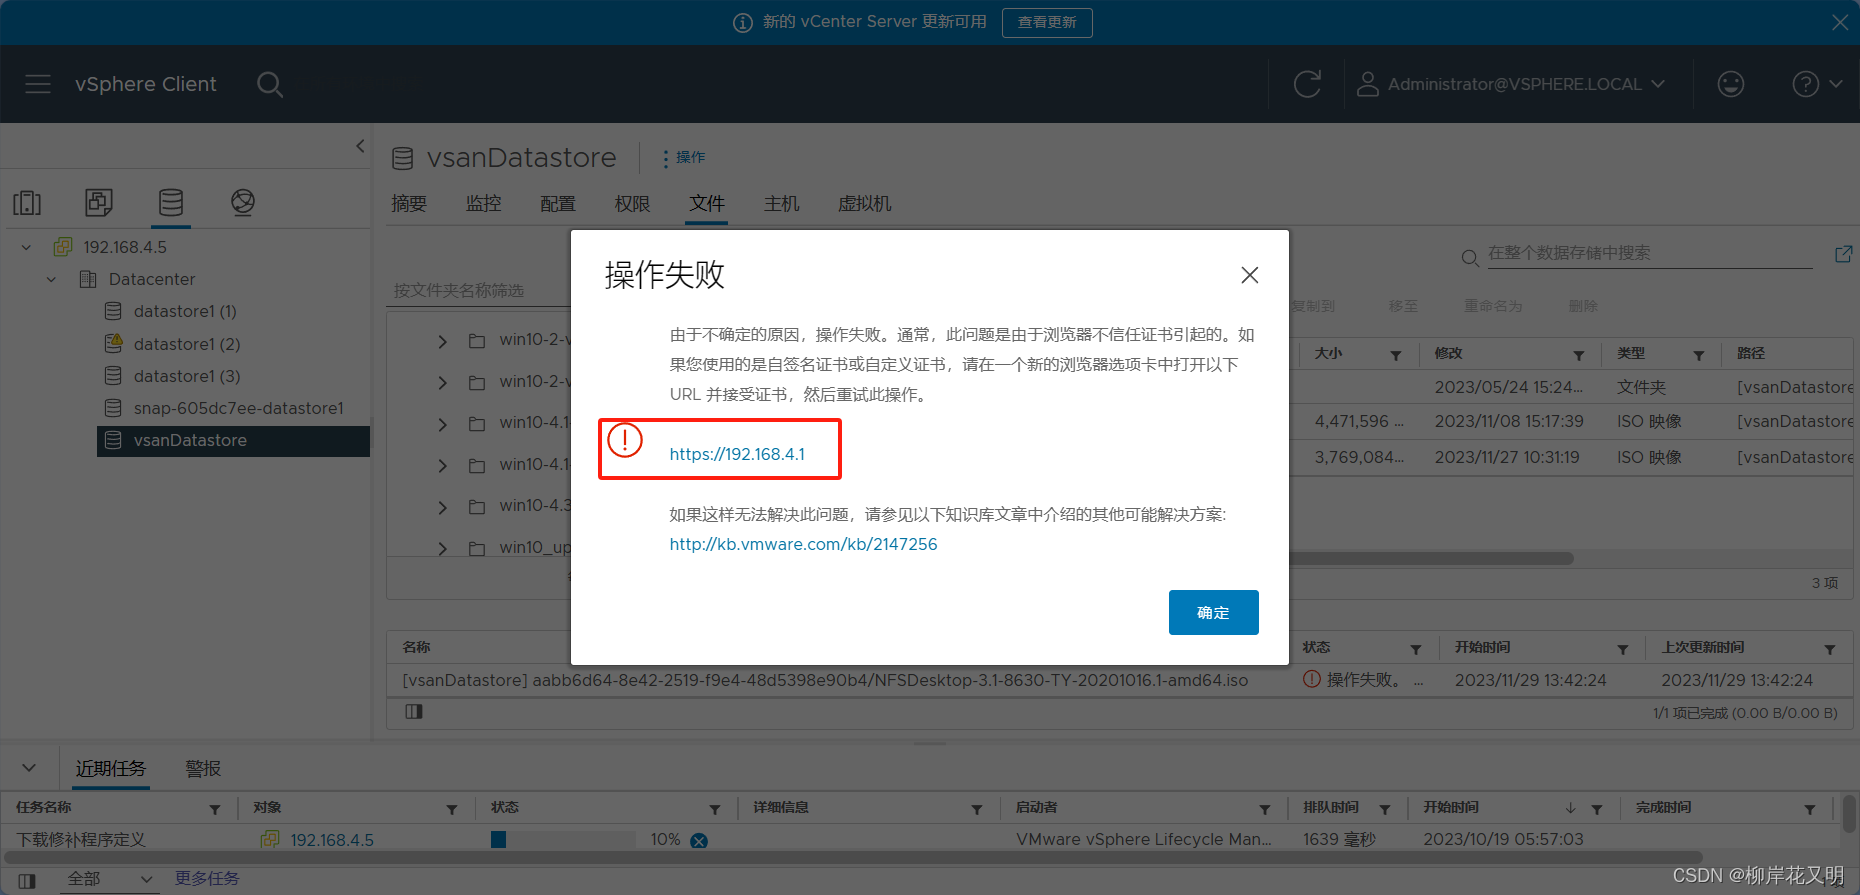The height and width of the screenshot is (895, 1860).
Task: Filter the 状态 column in upload list
Action: [1416, 649]
